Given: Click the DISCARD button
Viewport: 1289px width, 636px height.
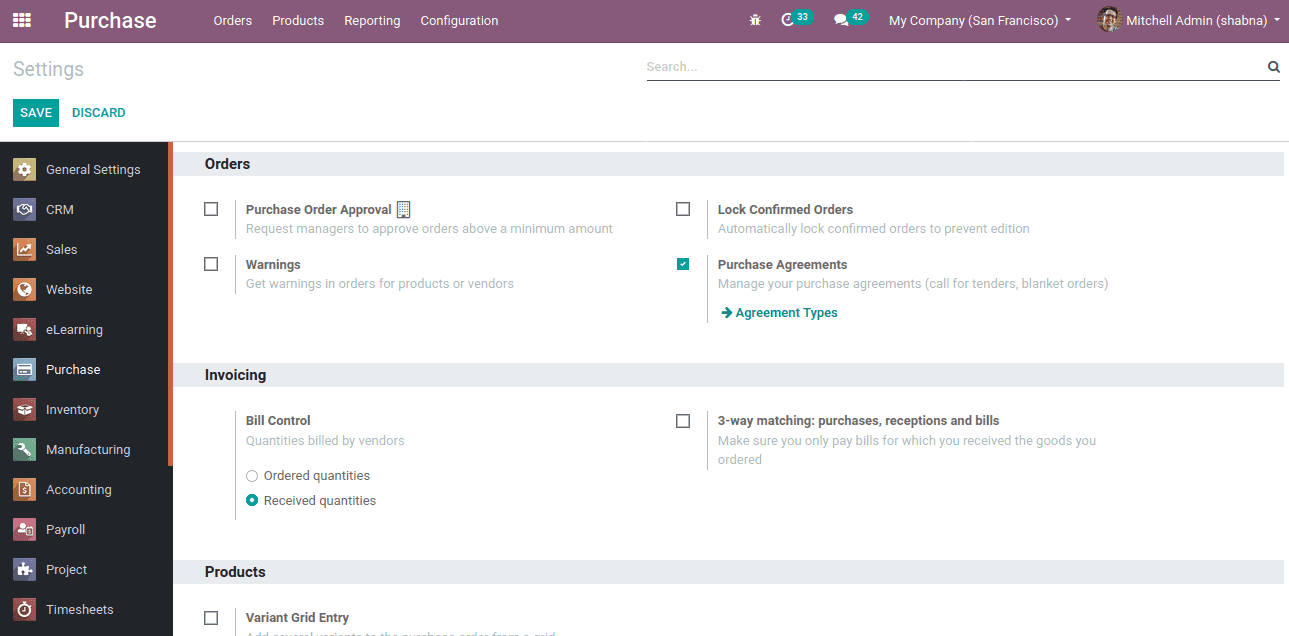Looking at the screenshot, I should [x=99, y=113].
